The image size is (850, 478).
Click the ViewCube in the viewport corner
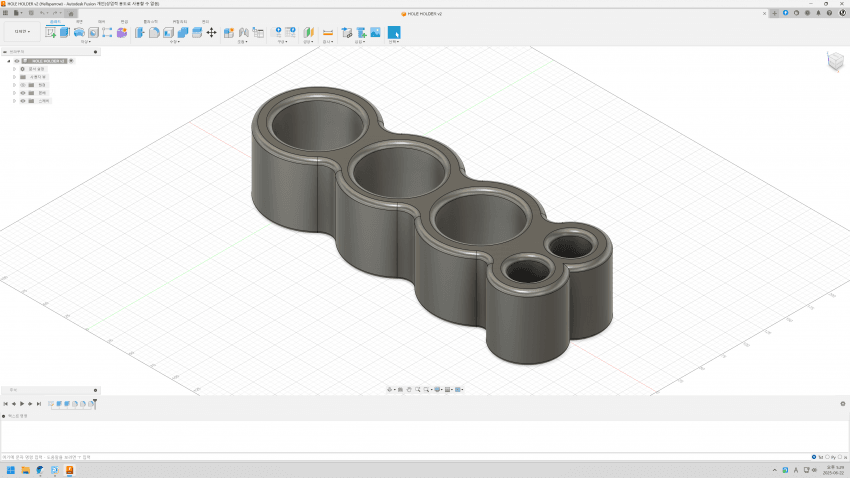coord(835,61)
